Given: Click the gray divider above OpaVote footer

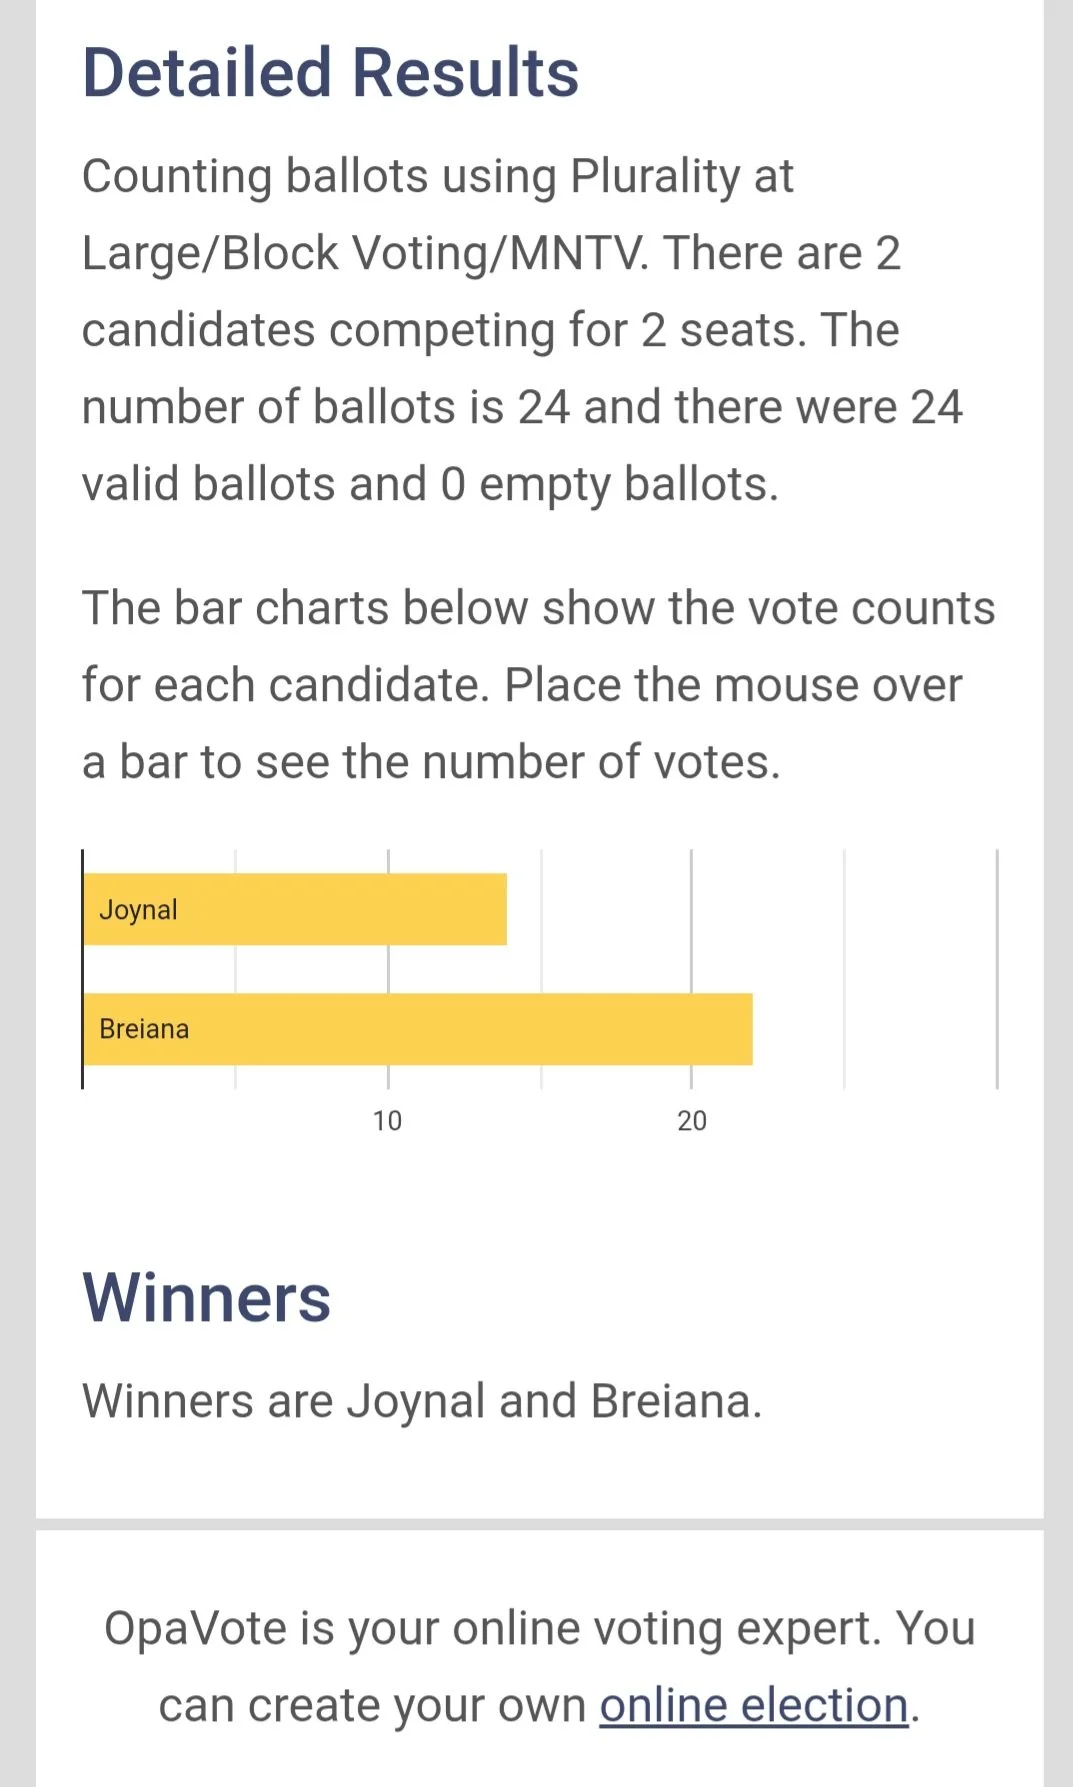Looking at the screenshot, I should [x=539, y=1524].
